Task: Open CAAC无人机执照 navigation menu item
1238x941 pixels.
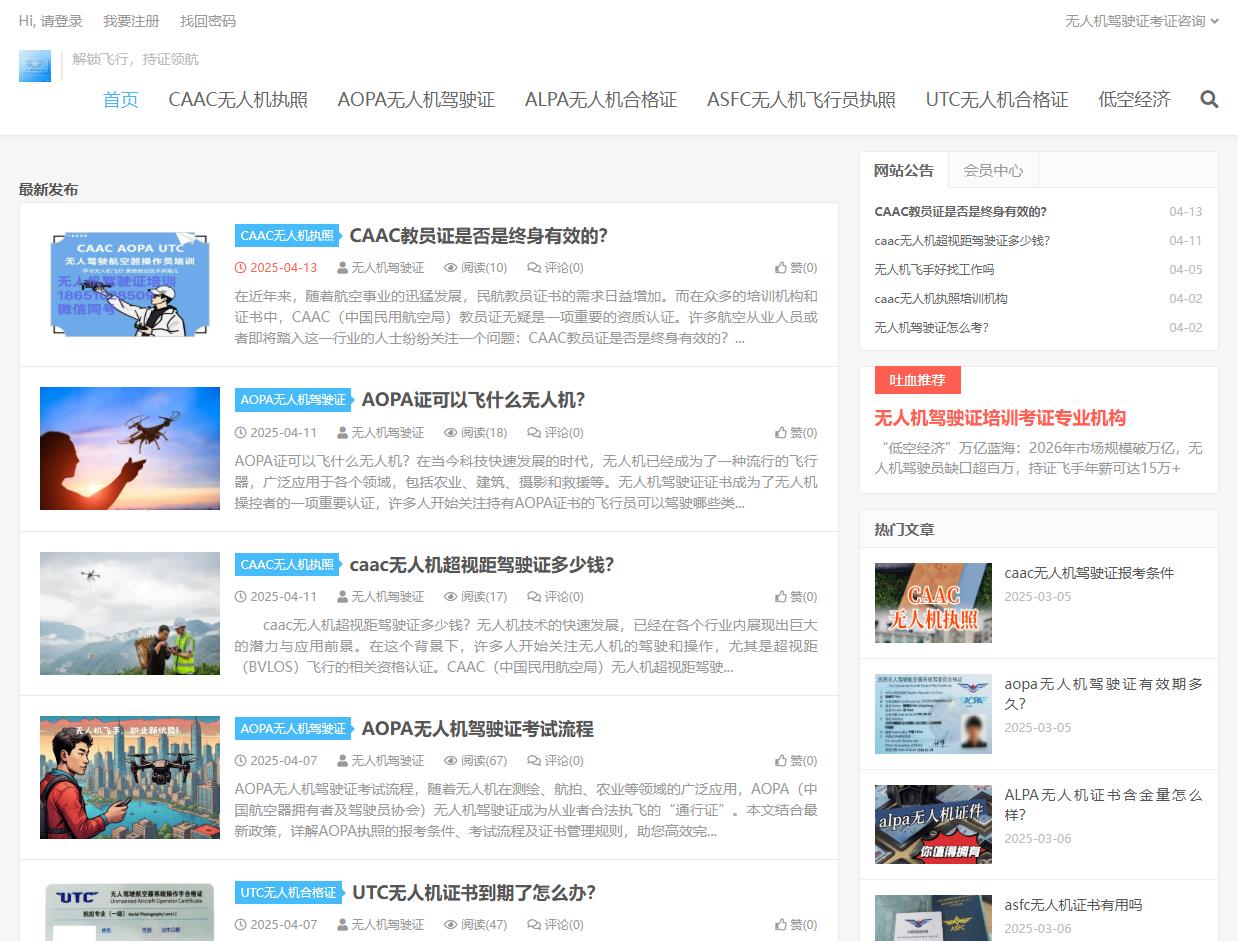Action: click(238, 99)
